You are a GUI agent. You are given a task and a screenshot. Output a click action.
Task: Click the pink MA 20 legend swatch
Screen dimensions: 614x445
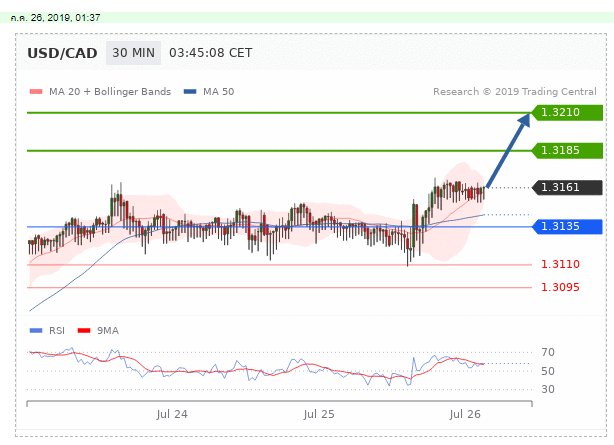point(36,92)
